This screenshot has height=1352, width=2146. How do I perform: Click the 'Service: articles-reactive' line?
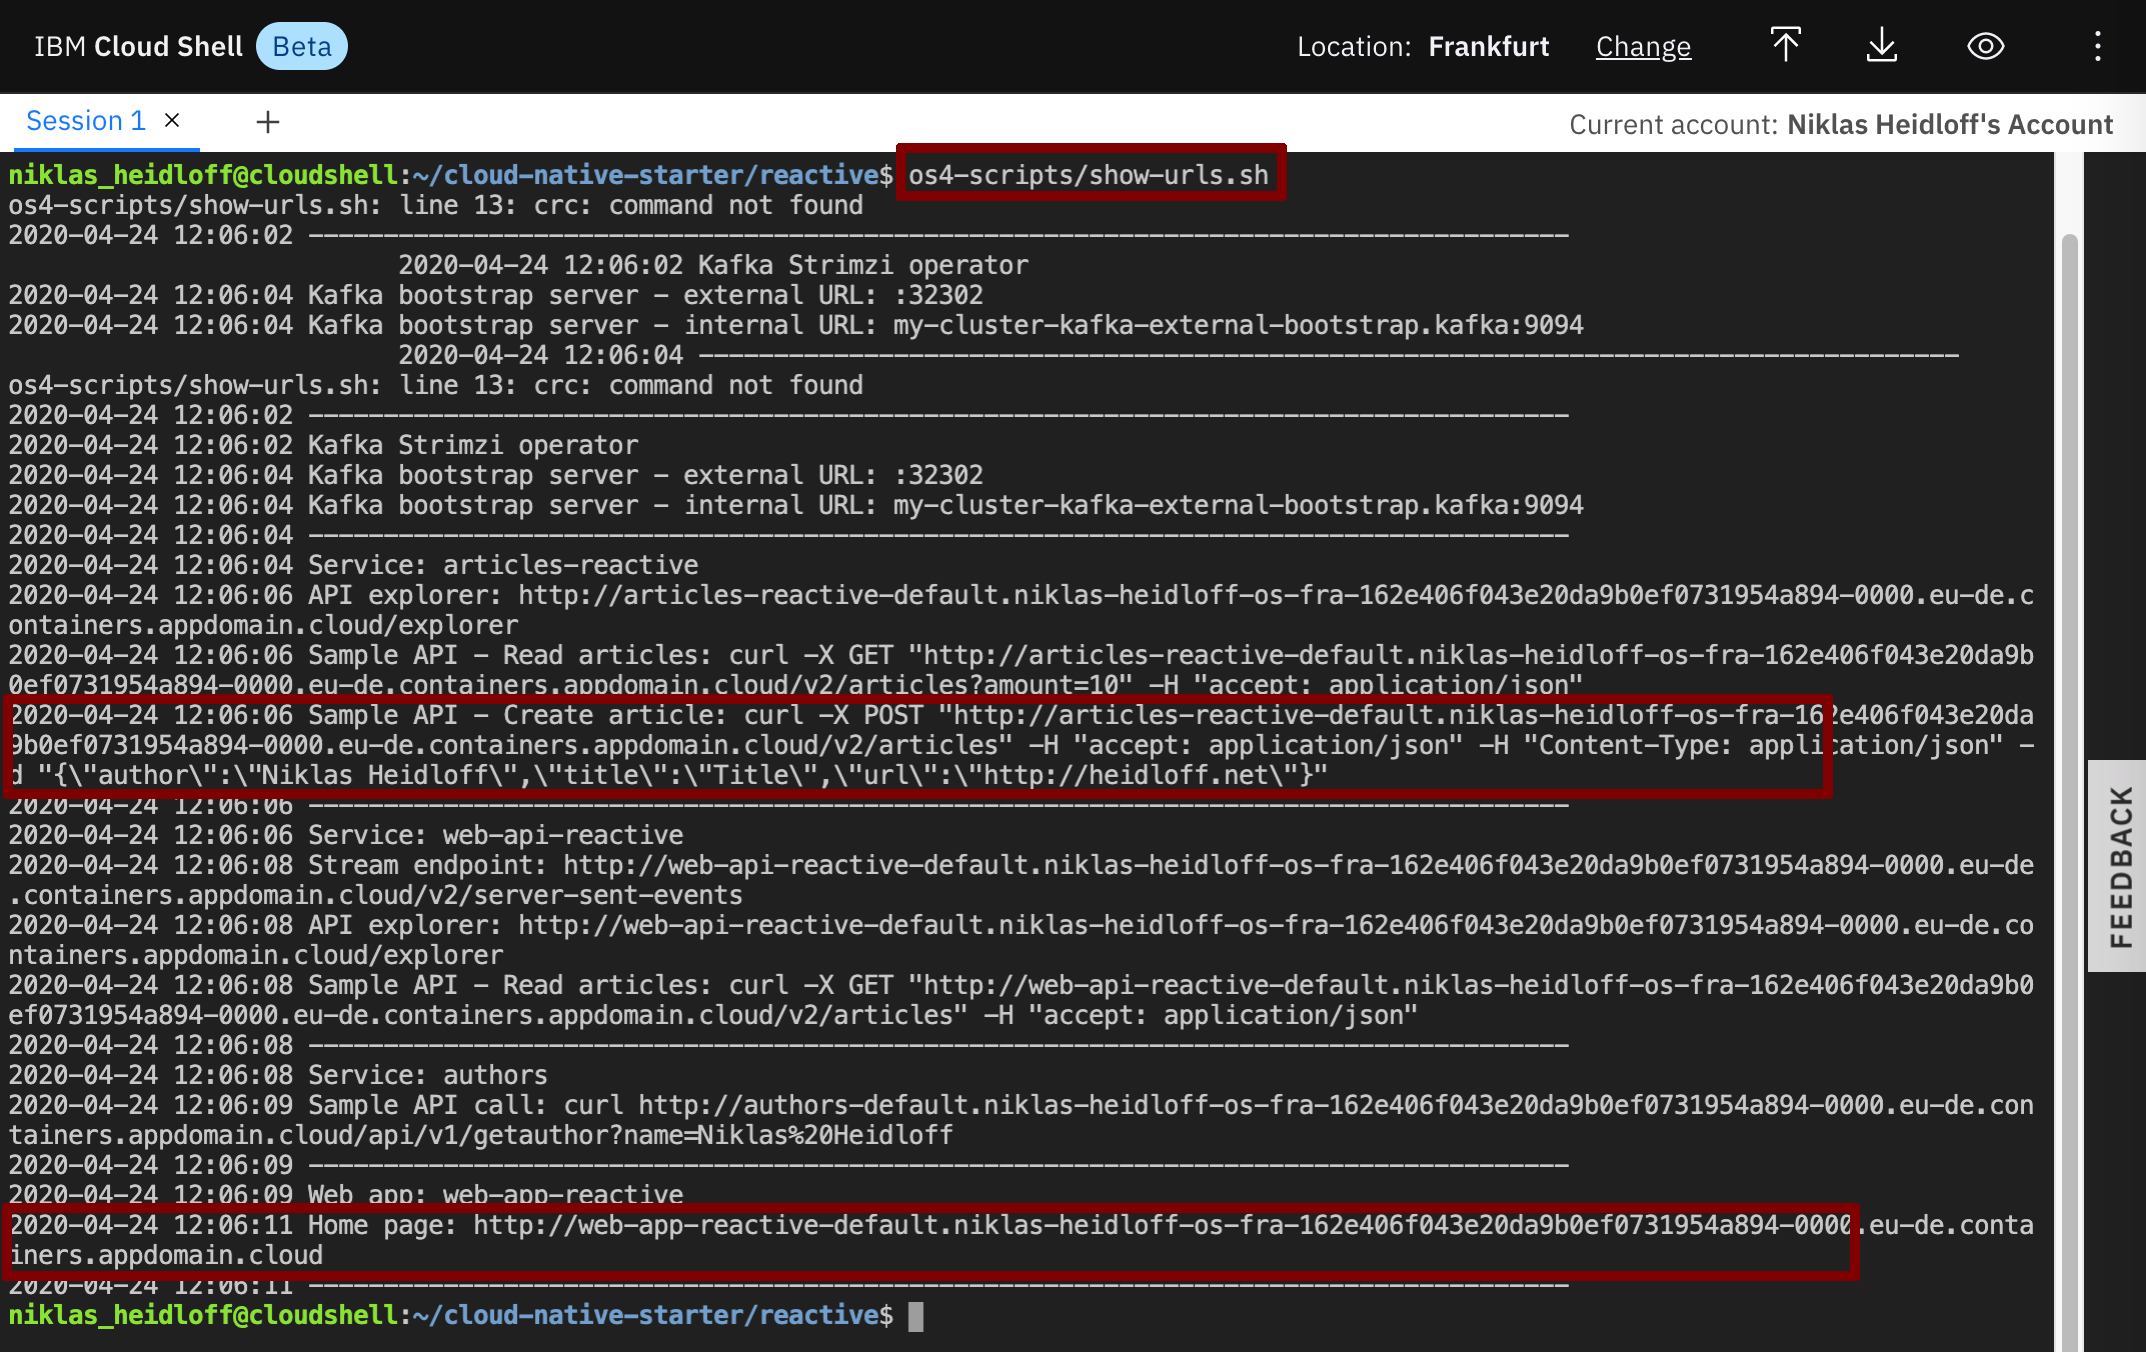click(353, 565)
